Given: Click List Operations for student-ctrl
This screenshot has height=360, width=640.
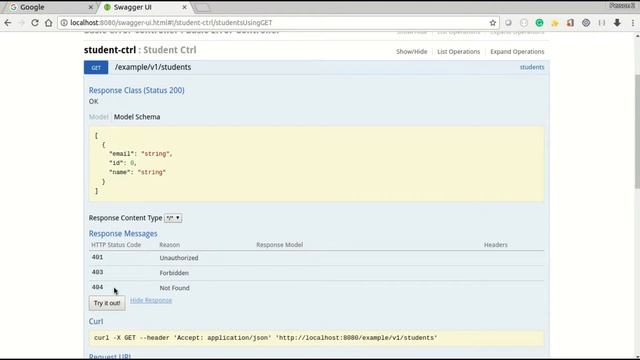Looking at the screenshot, I should point(458,51).
